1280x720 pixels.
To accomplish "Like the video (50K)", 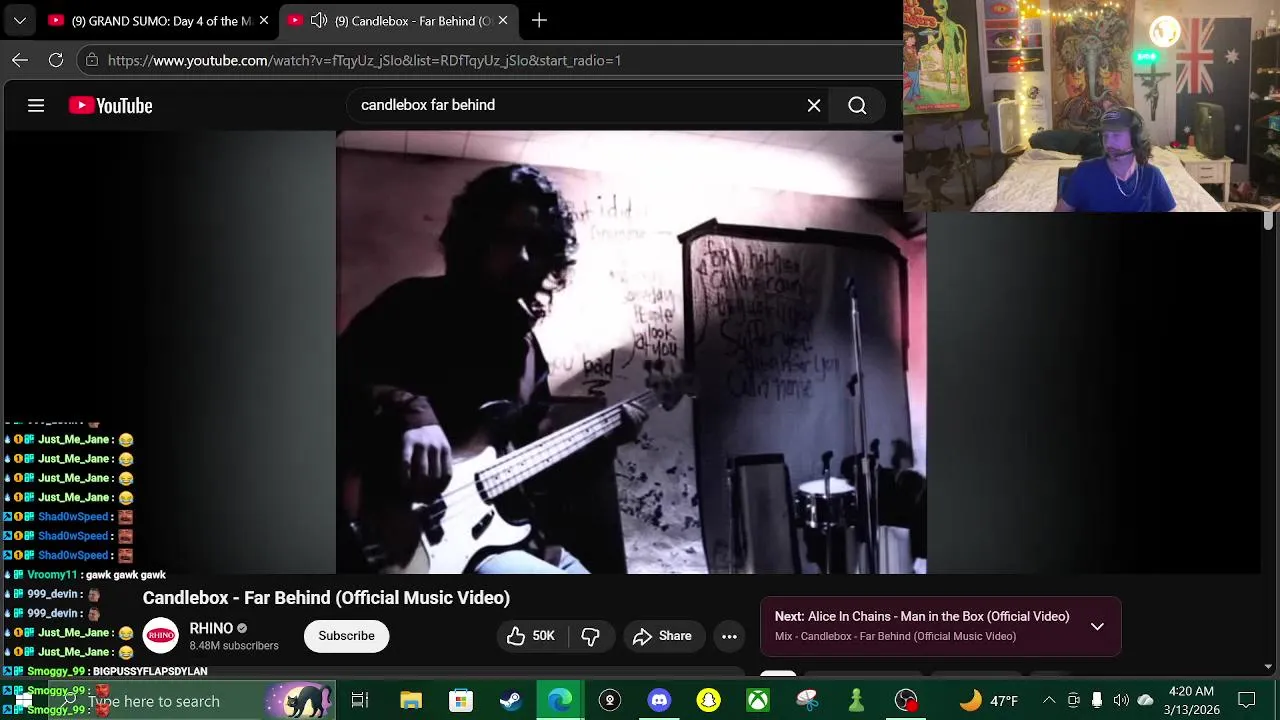I will [x=530, y=636].
